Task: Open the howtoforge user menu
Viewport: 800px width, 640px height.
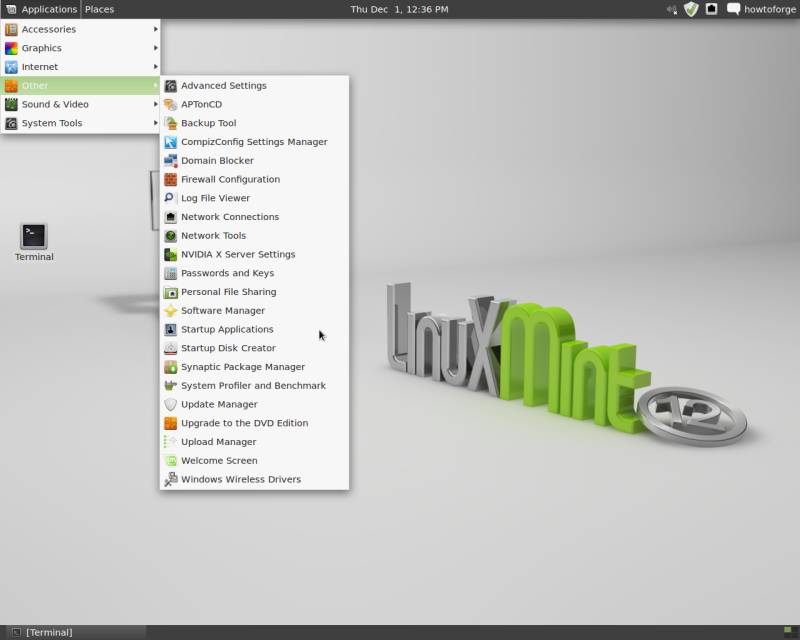Action: click(x=762, y=9)
